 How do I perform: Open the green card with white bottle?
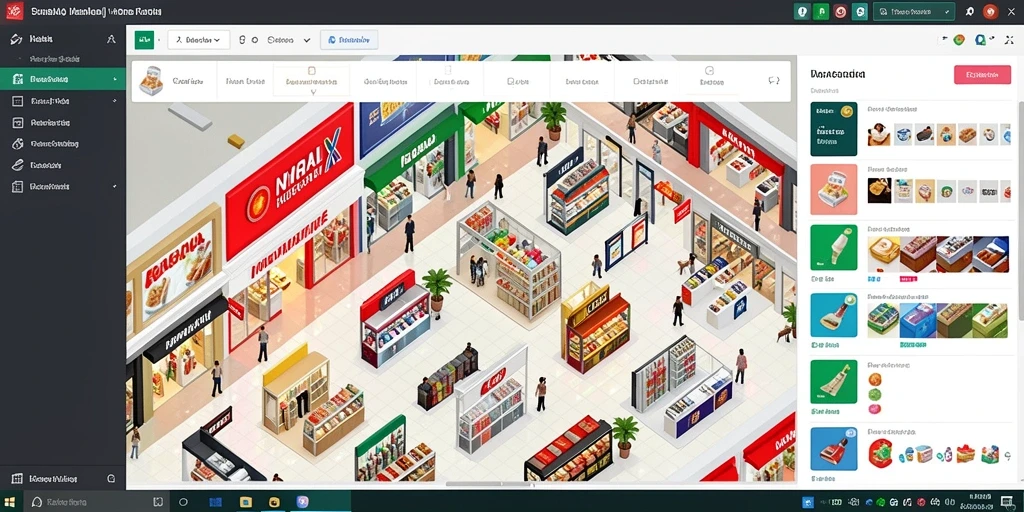coord(833,248)
